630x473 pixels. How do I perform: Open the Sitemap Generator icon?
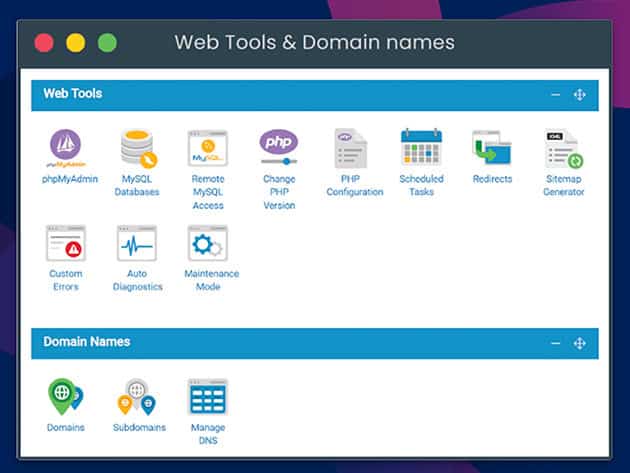564,148
